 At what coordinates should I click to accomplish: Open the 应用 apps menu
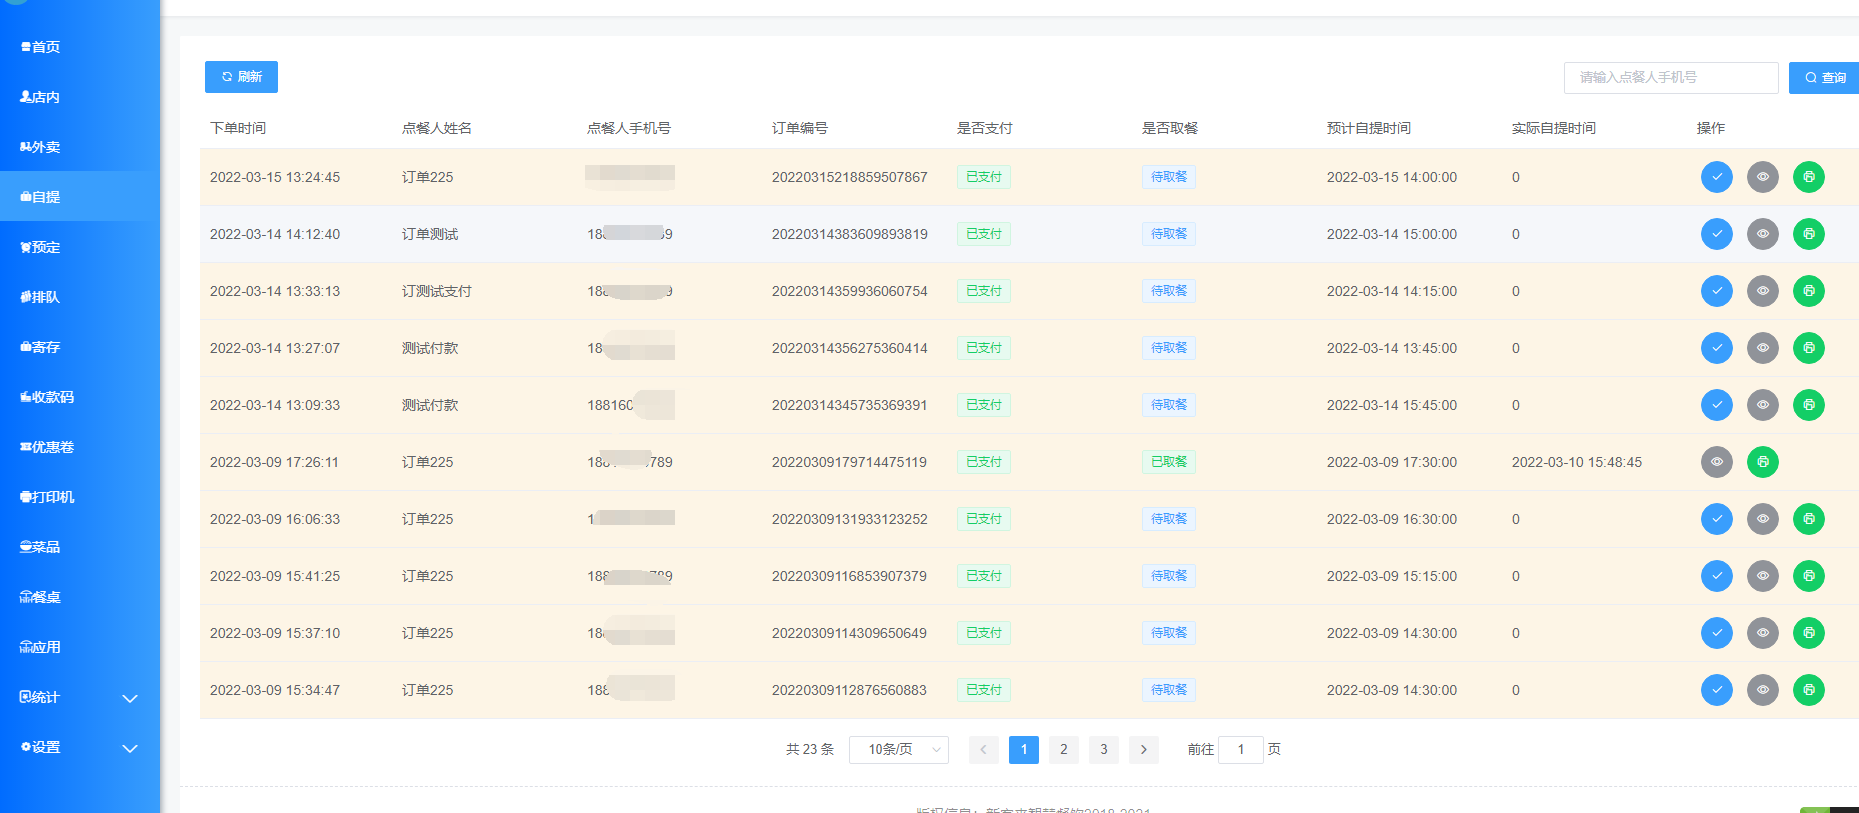click(80, 647)
